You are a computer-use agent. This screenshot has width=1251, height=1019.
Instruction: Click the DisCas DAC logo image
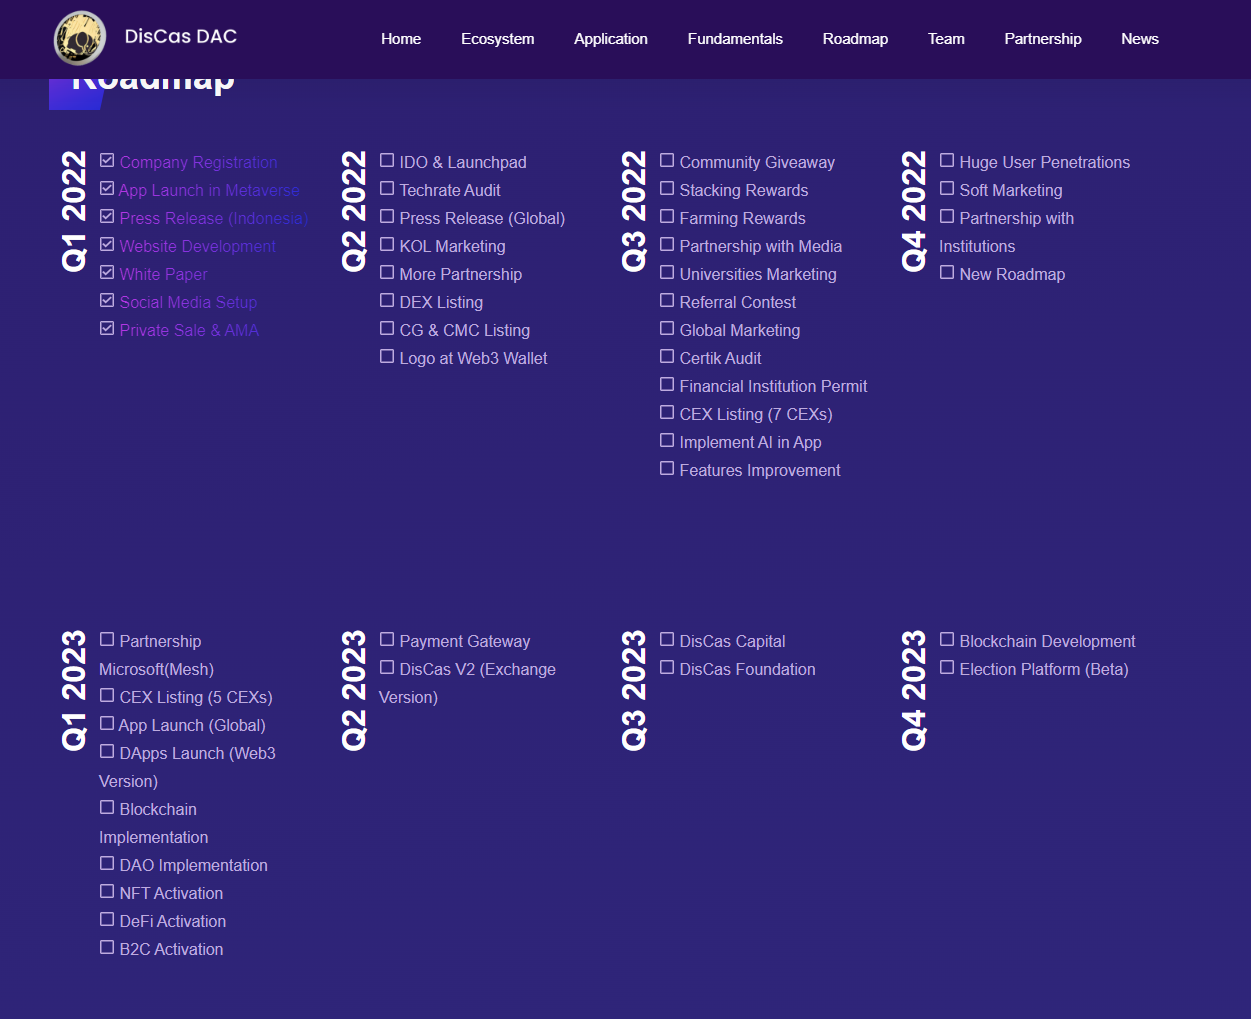tap(80, 38)
